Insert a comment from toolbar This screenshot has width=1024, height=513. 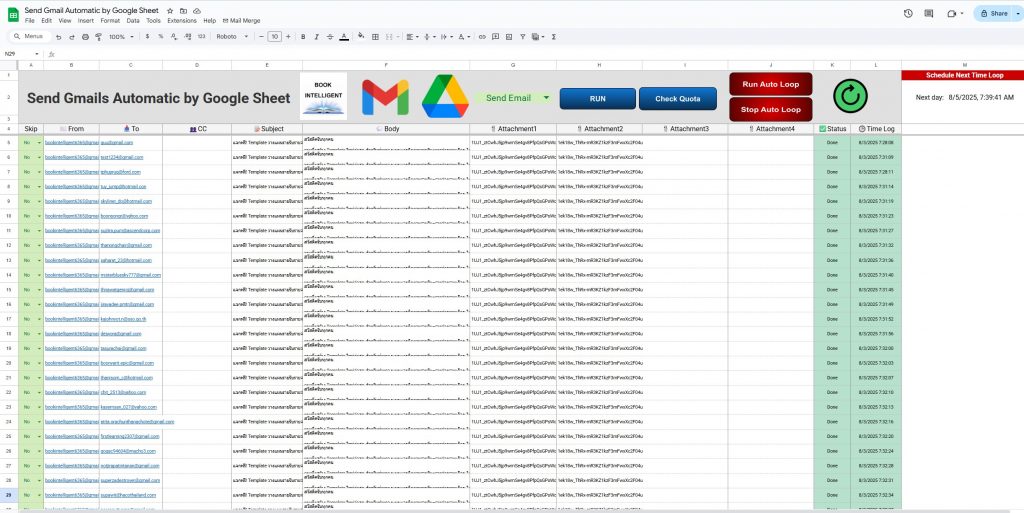[496, 37]
